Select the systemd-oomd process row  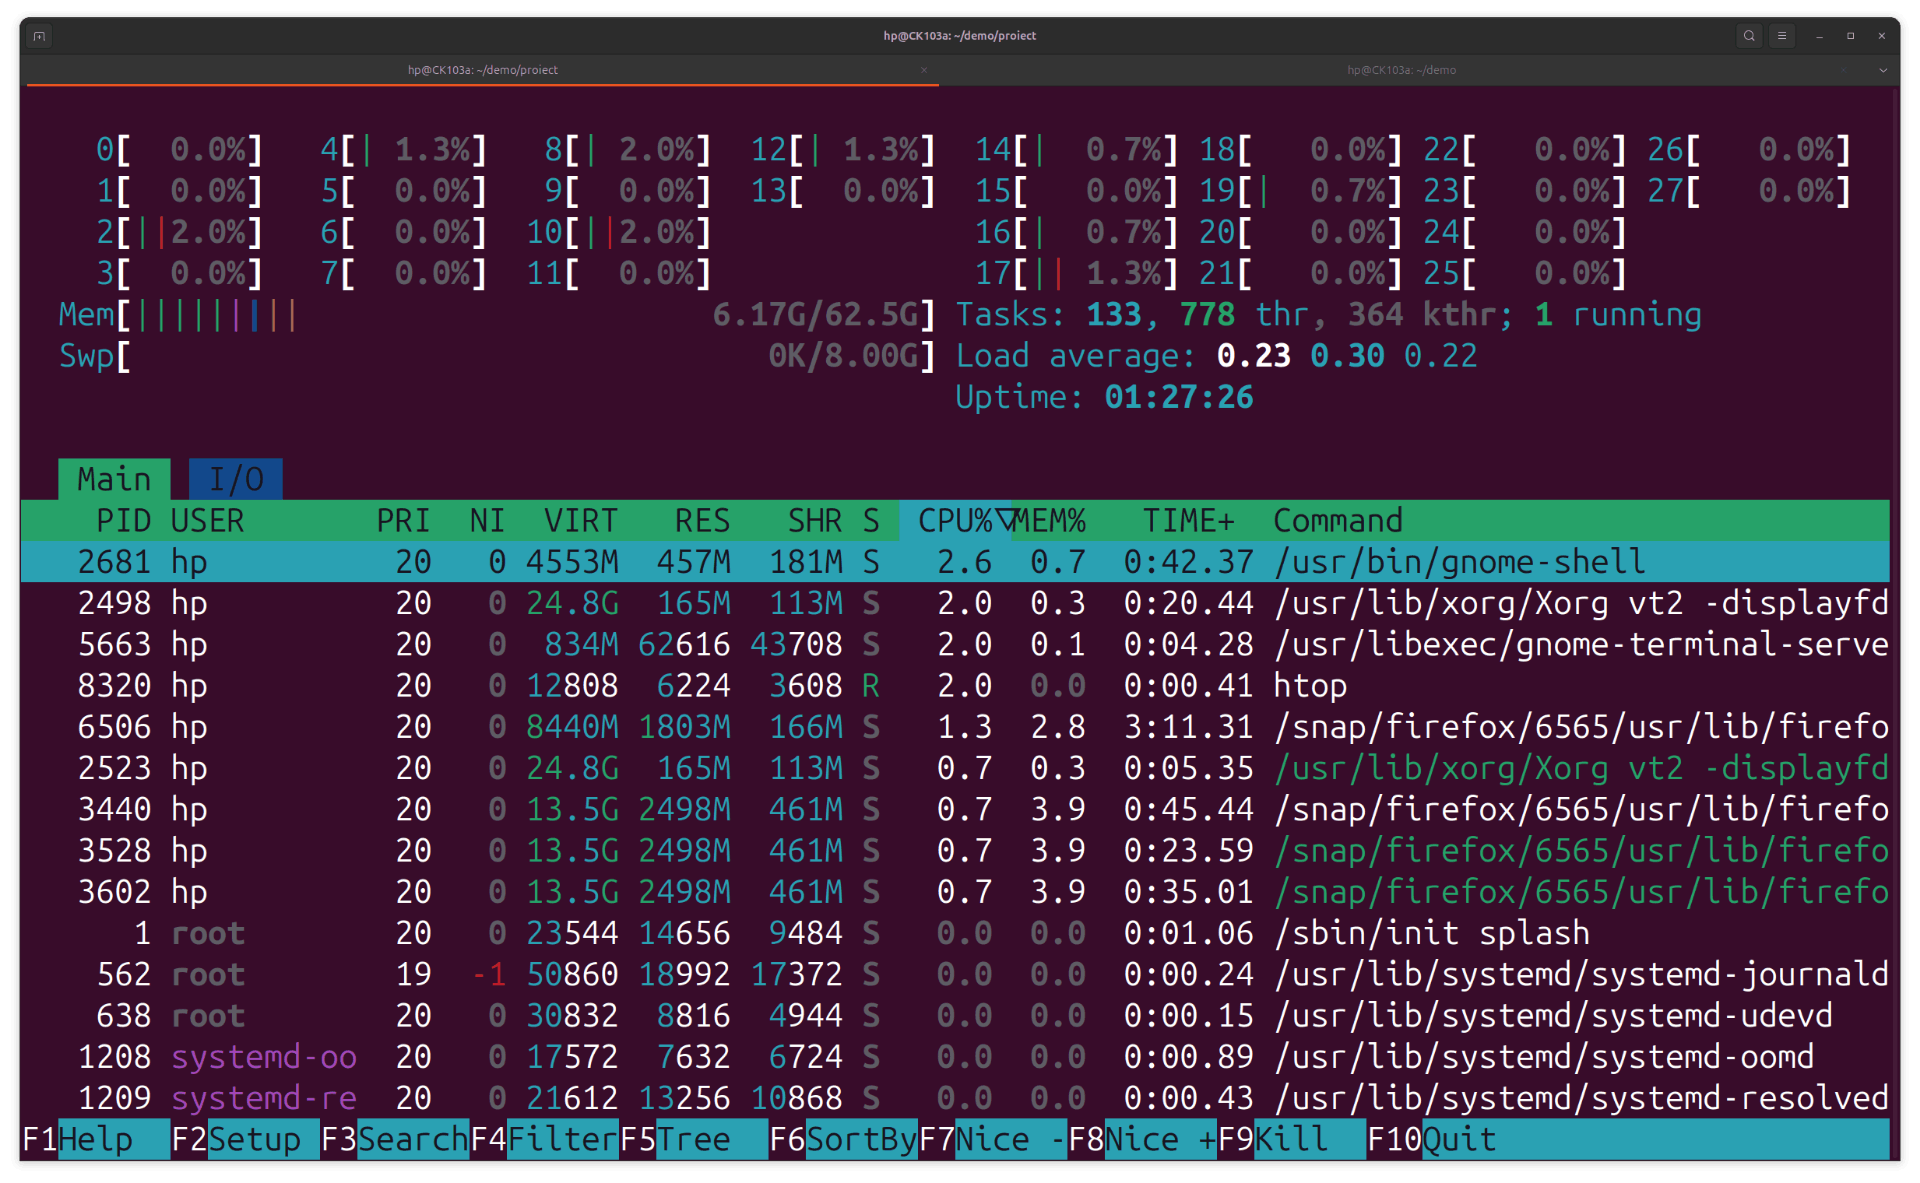pyautogui.click(x=955, y=1057)
